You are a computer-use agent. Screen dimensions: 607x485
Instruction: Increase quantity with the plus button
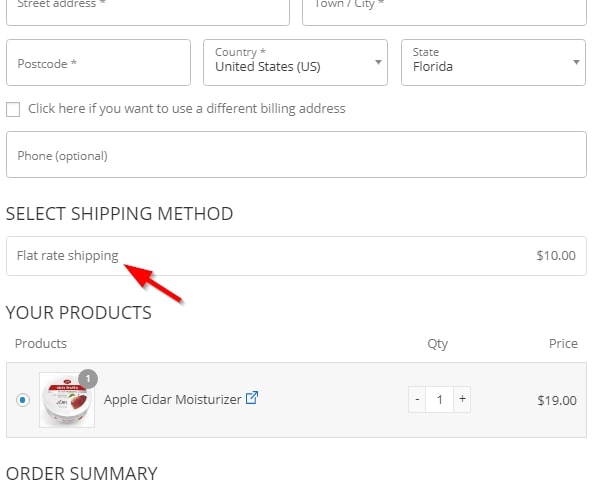[462, 399]
